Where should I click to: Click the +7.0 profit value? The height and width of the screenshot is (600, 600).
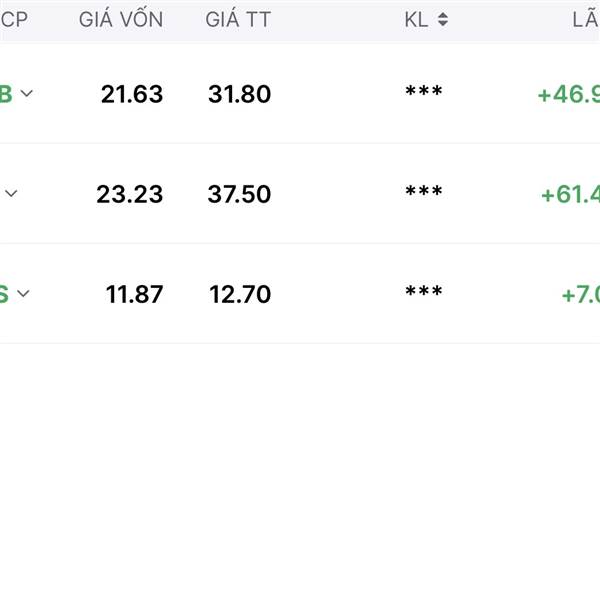(x=580, y=295)
